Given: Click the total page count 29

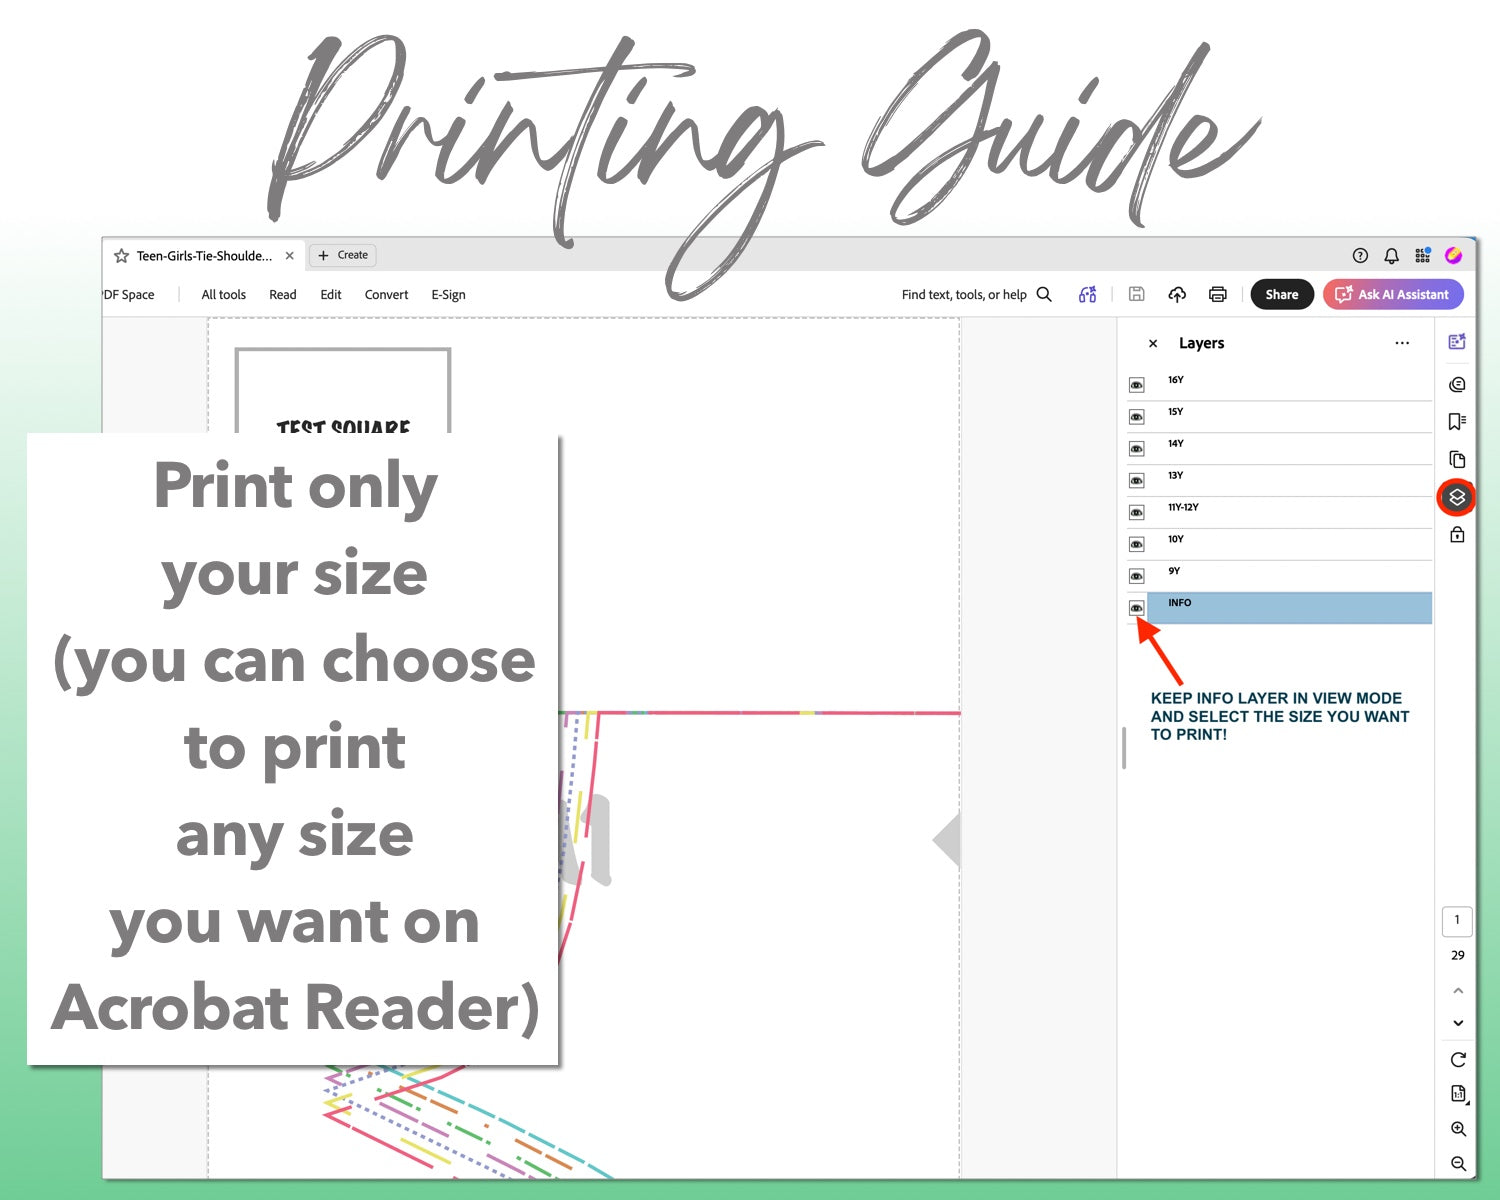Looking at the screenshot, I should [1458, 955].
